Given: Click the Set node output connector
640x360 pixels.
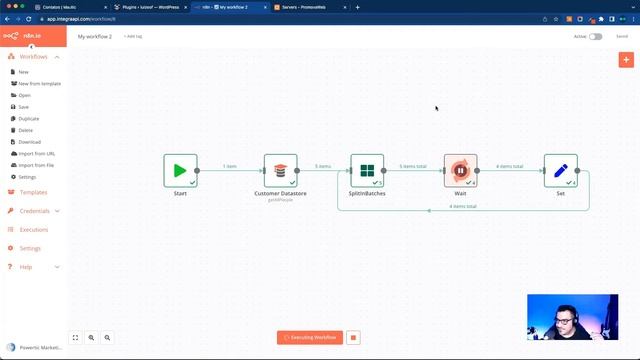Looking at the screenshot, I should pyautogui.click(x=577, y=171).
